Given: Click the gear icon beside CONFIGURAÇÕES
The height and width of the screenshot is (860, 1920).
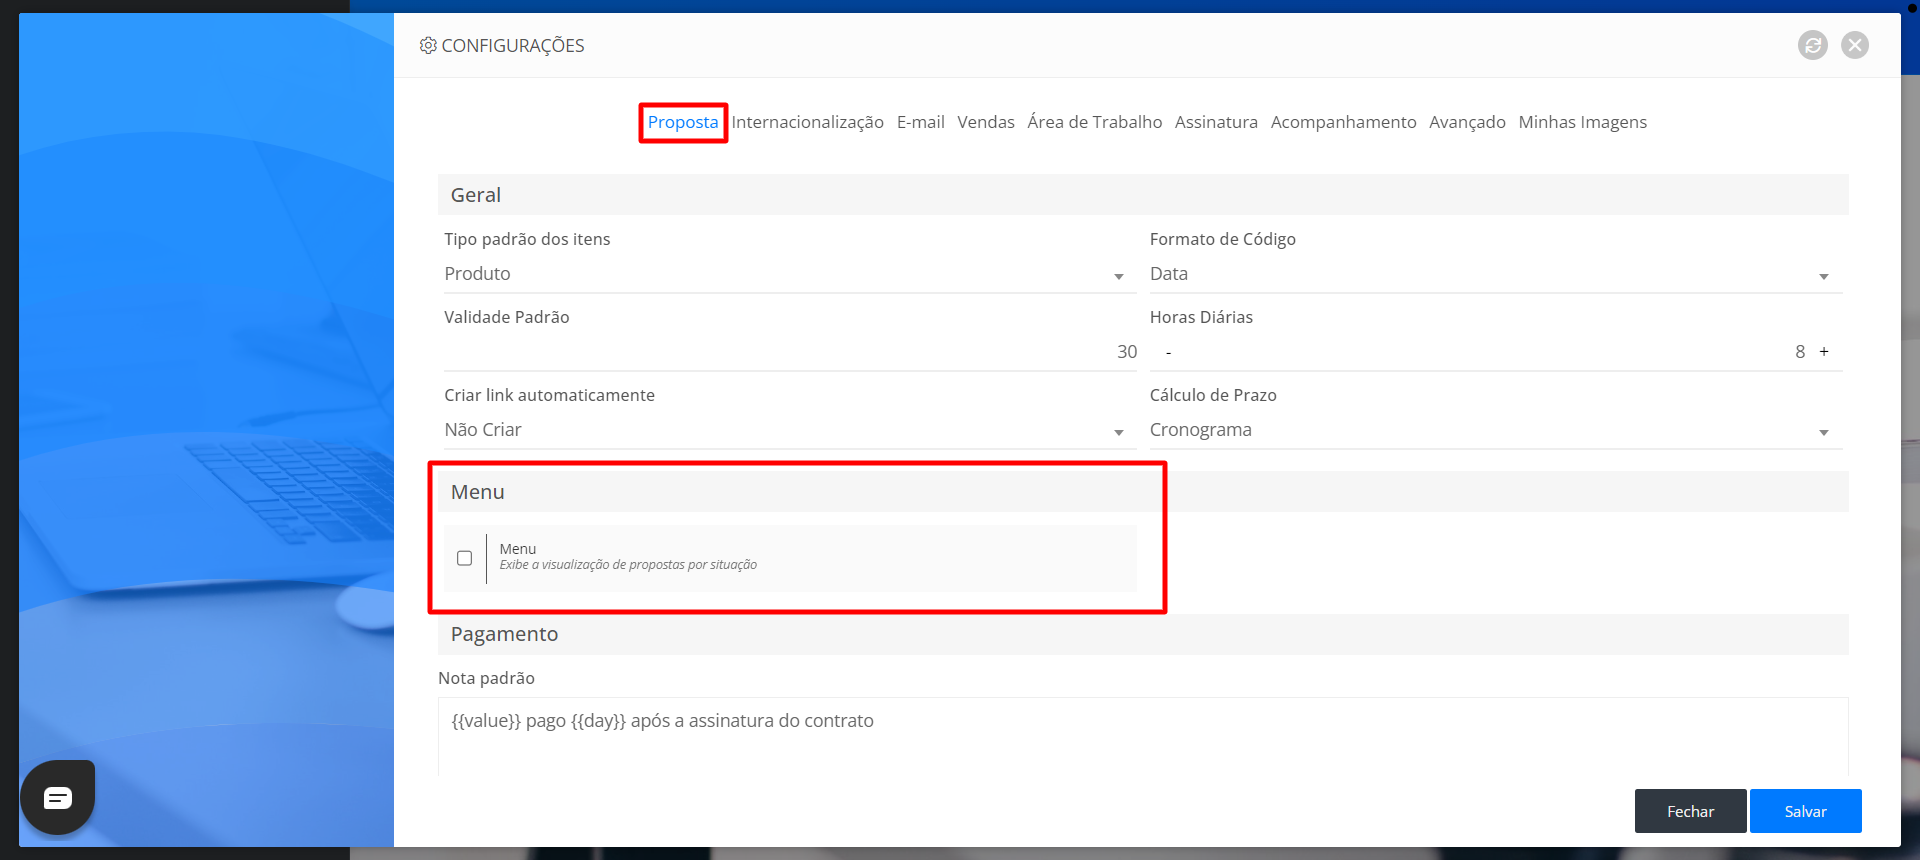Looking at the screenshot, I should 428,45.
